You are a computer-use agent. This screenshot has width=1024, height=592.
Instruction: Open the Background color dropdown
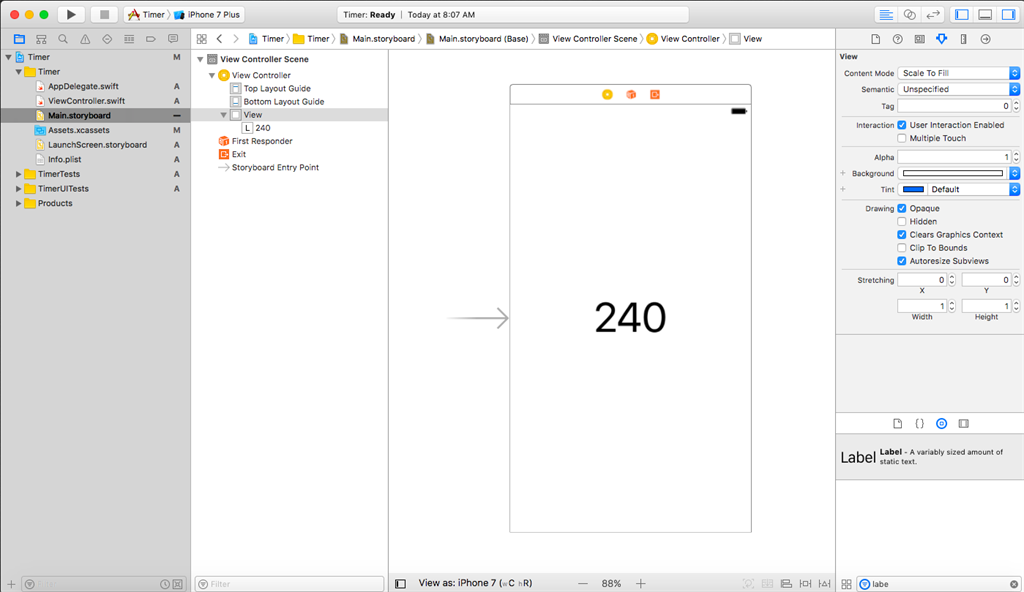pos(1014,173)
